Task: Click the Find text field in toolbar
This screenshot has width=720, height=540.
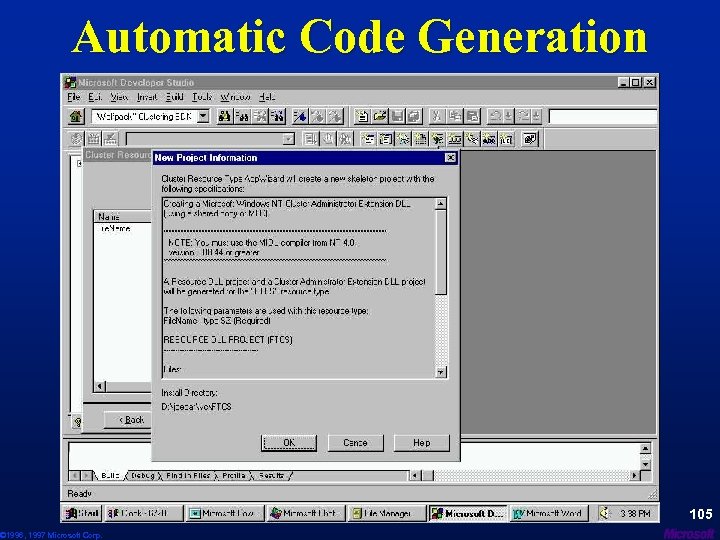Action: [602, 117]
